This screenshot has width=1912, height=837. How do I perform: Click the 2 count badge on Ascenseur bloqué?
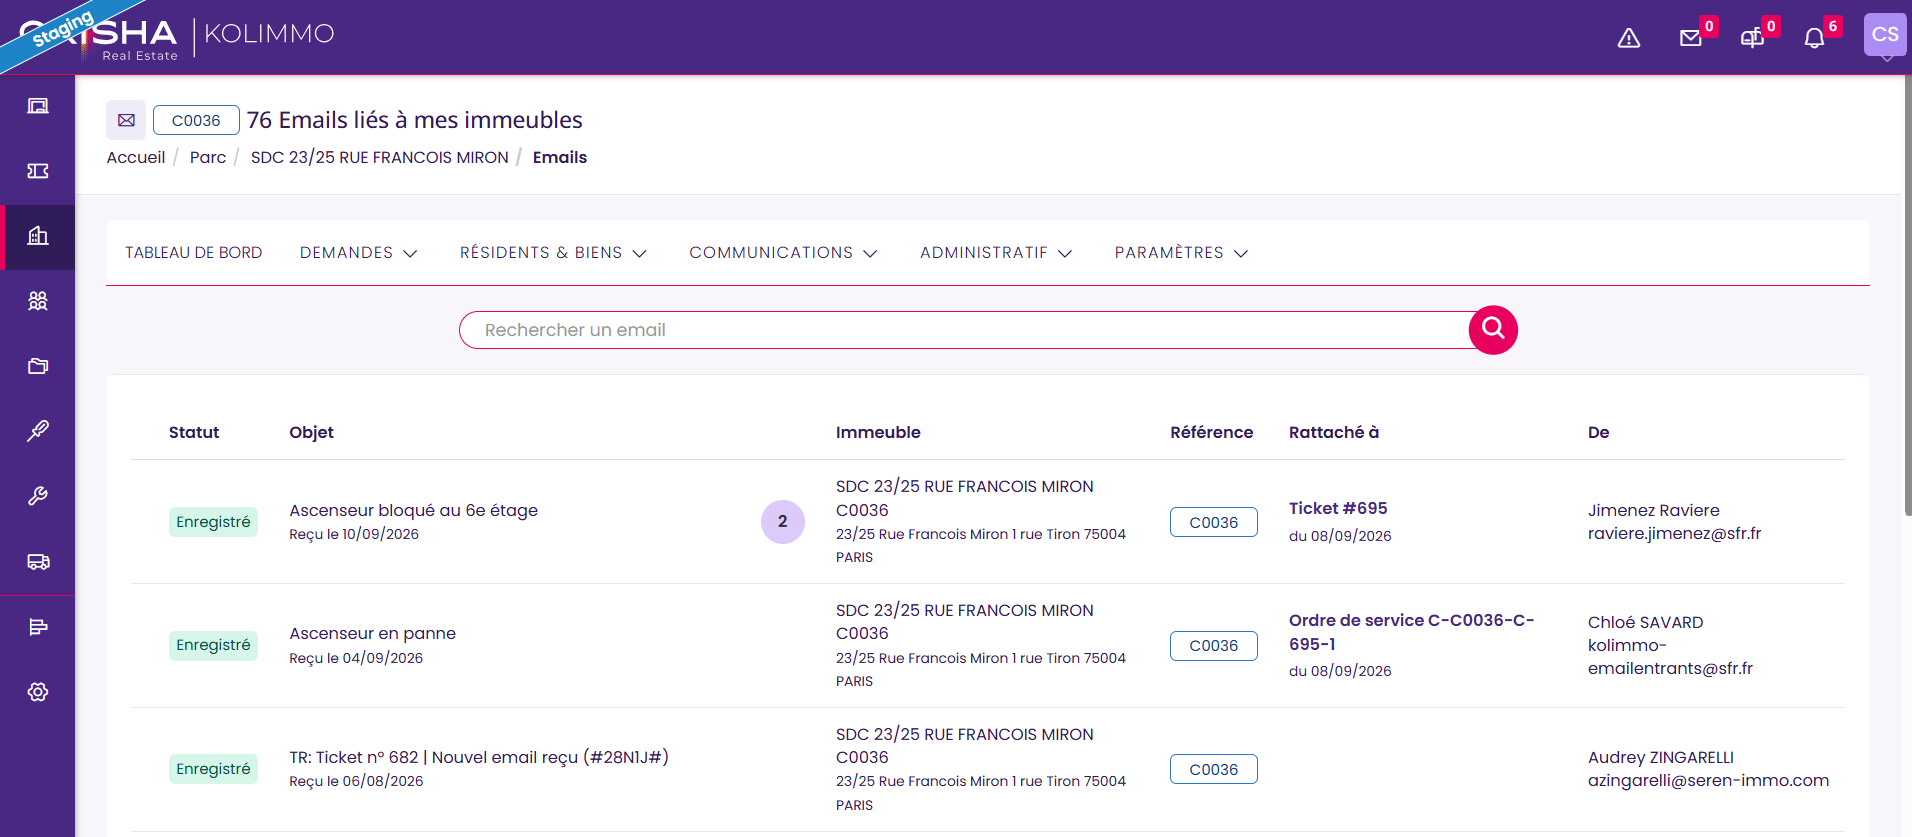tap(783, 522)
